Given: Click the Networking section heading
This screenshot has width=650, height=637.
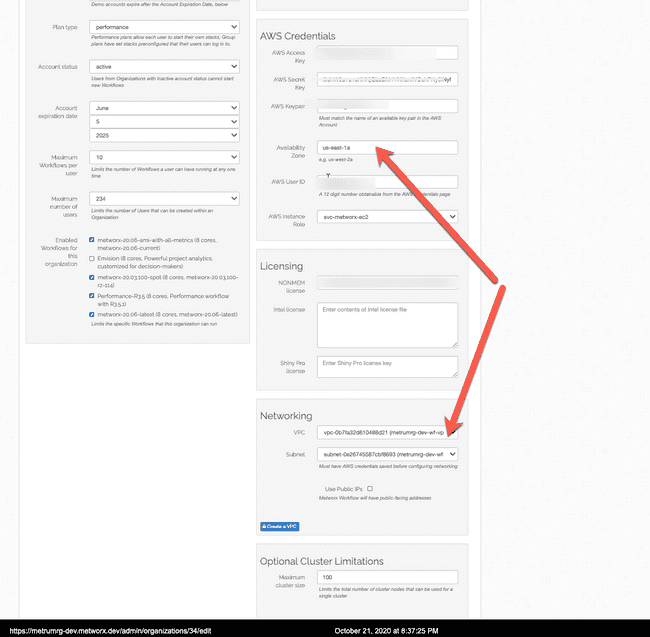Looking at the screenshot, I should pyautogui.click(x=286, y=416).
